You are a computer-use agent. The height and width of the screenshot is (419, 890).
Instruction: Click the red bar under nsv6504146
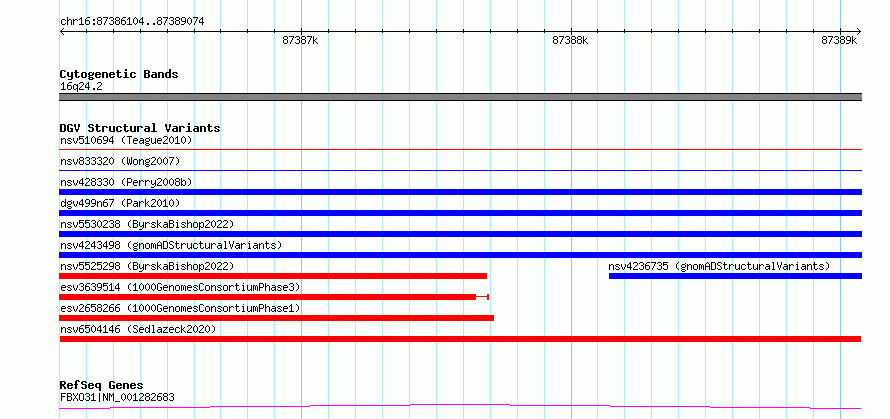(x=460, y=339)
